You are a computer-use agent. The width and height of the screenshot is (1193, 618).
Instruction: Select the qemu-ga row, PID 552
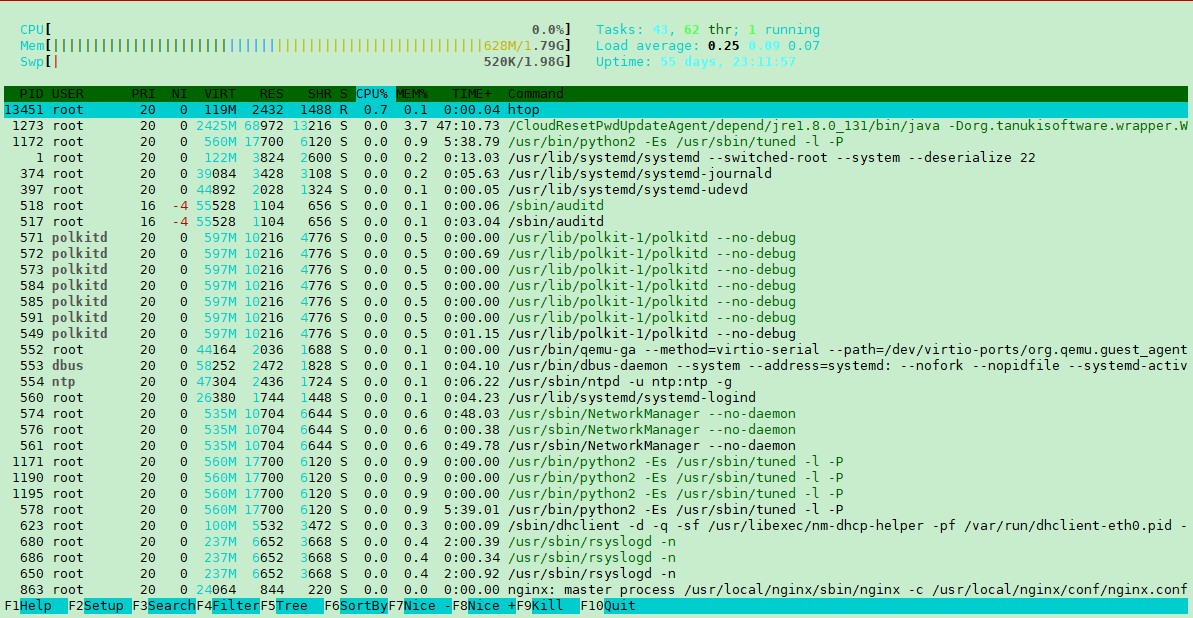click(596, 349)
